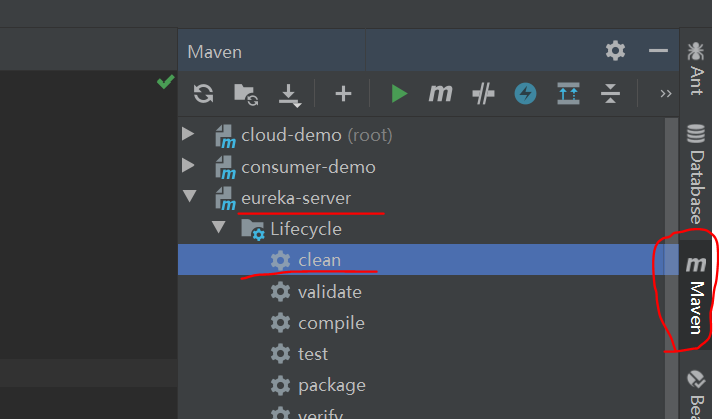Image resolution: width=719 pixels, height=419 pixels.
Task: Select the package lifecycle phase
Action: (x=428, y=385)
